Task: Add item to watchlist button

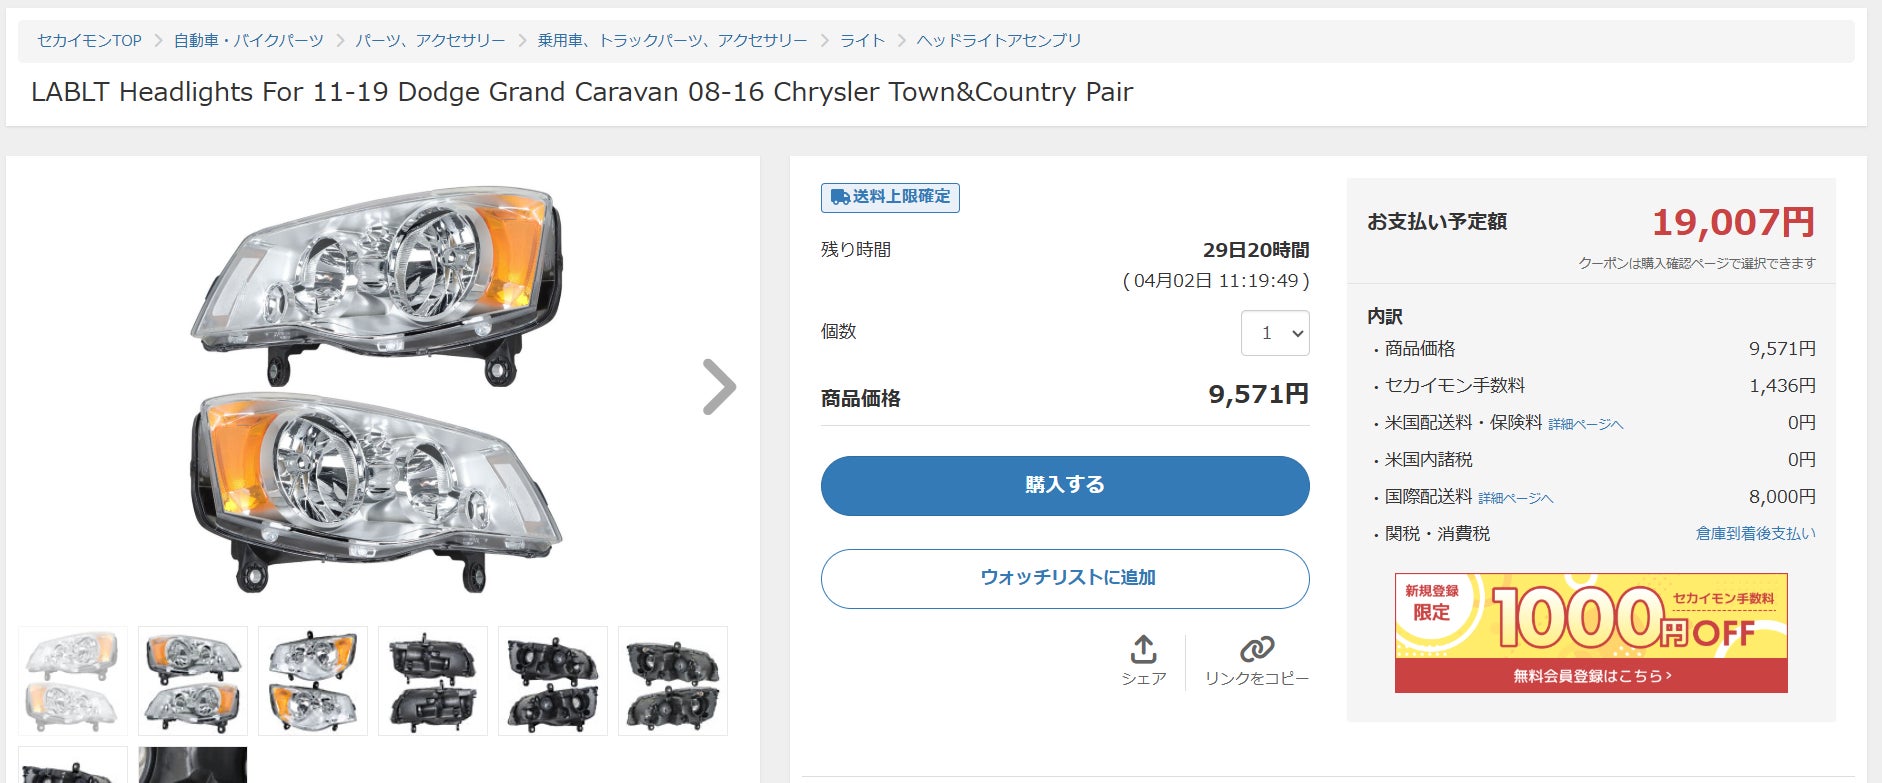Action: pos(1065,578)
